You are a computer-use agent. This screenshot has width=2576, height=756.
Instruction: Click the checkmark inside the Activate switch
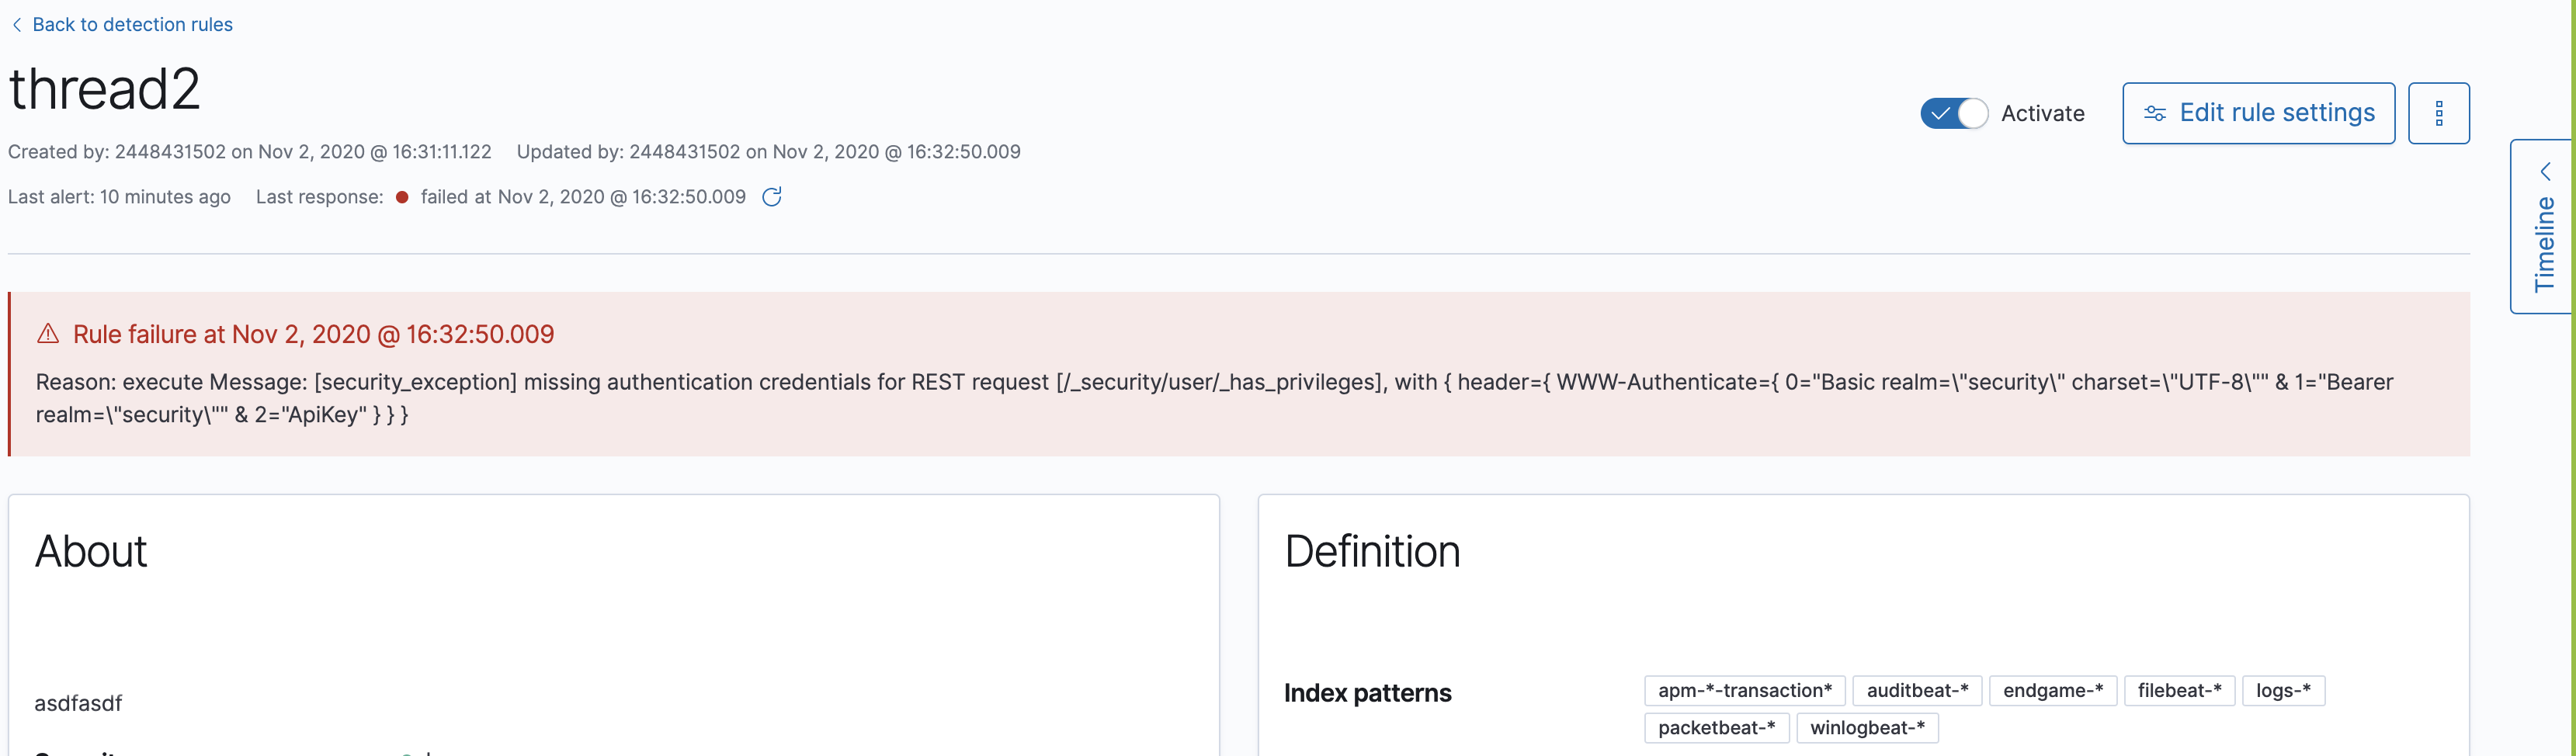point(1941,113)
